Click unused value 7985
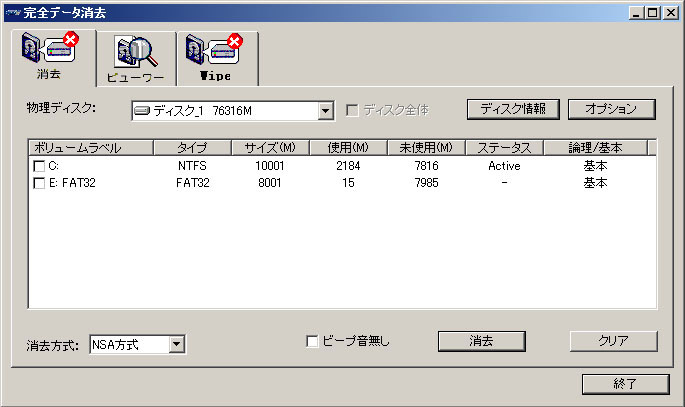This screenshot has height=407, width=685. pyautogui.click(x=426, y=183)
